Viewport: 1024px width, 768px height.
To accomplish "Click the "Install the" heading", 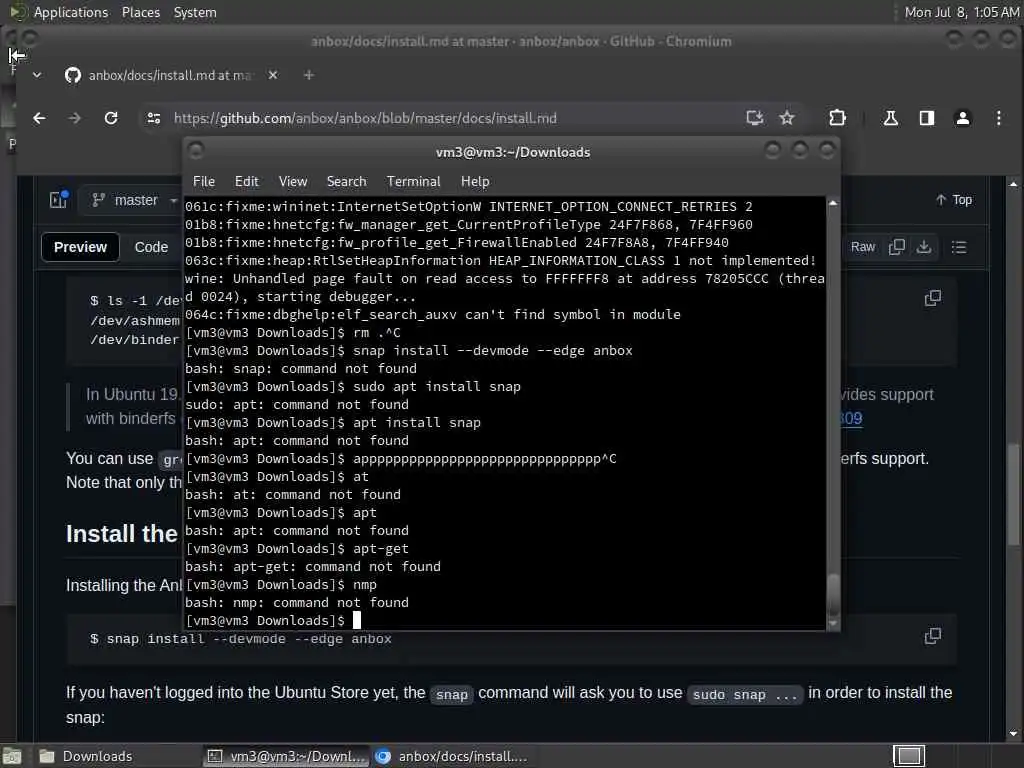I will 122,534.
